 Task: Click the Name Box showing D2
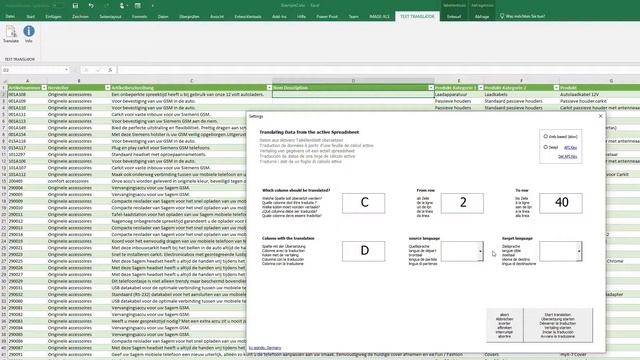33,70
